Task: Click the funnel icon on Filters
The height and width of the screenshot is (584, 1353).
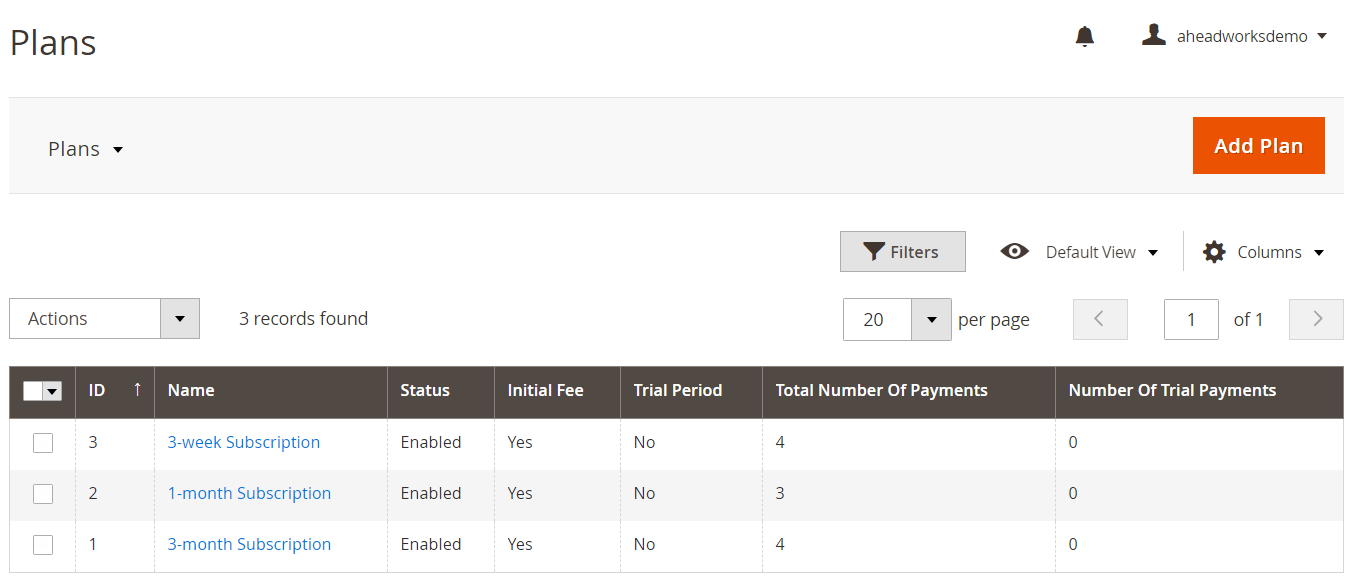Action: [x=874, y=252]
